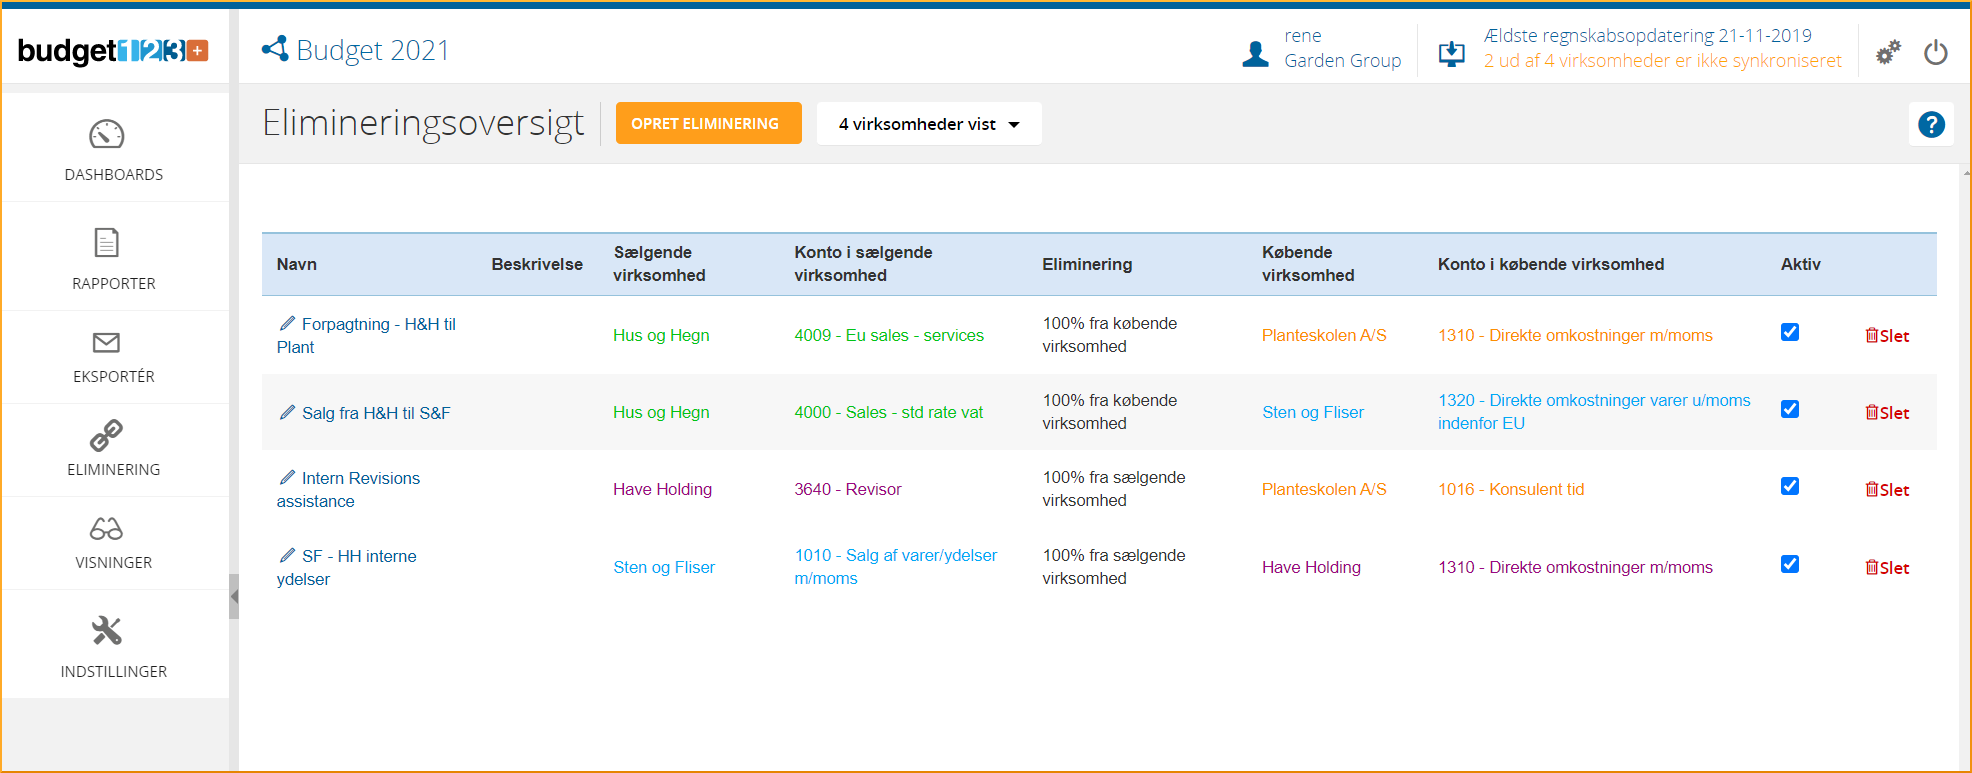Open the settings gears icon in header
Image resolution: width=1972 pixels, height=773 pixels.
pyautogui.click(x=1887, y=52)
